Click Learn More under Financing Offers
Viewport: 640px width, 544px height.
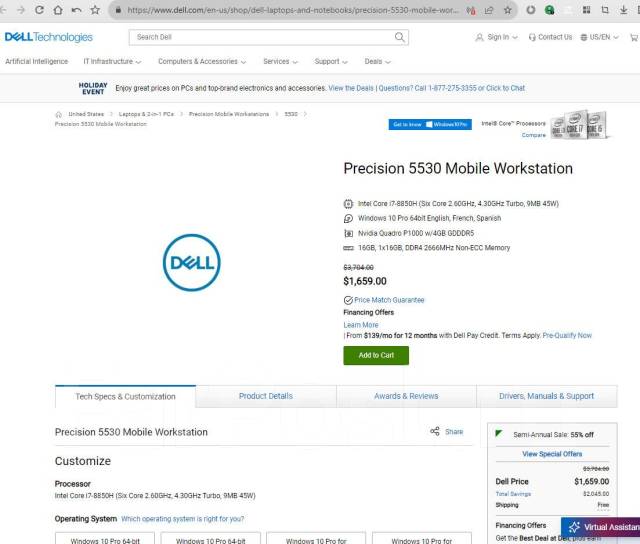tap(361, 325)
